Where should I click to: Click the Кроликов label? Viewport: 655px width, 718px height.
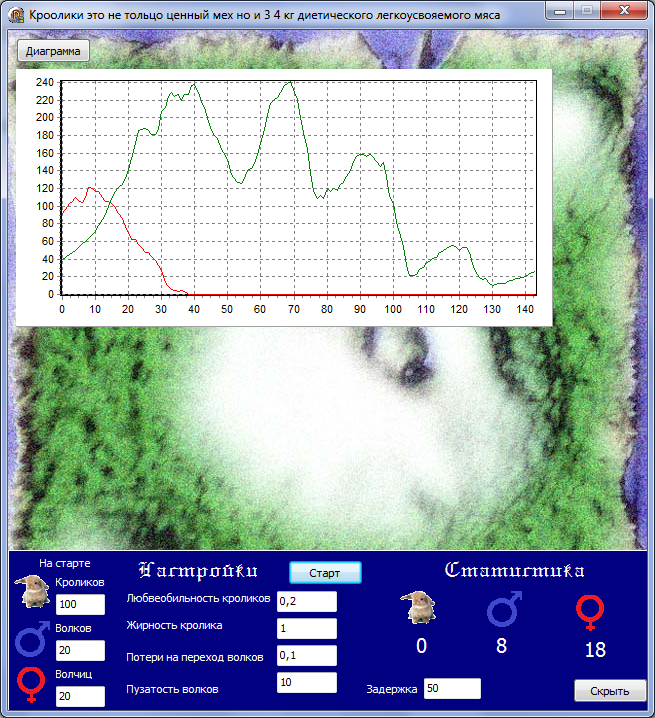pos(80,582)
